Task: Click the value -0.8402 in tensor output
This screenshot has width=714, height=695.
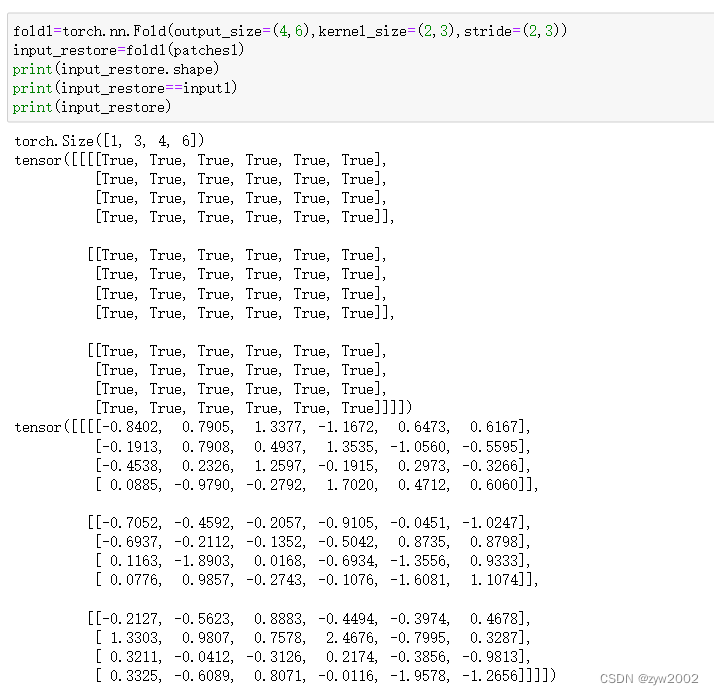Action: [x=130, y=427]
